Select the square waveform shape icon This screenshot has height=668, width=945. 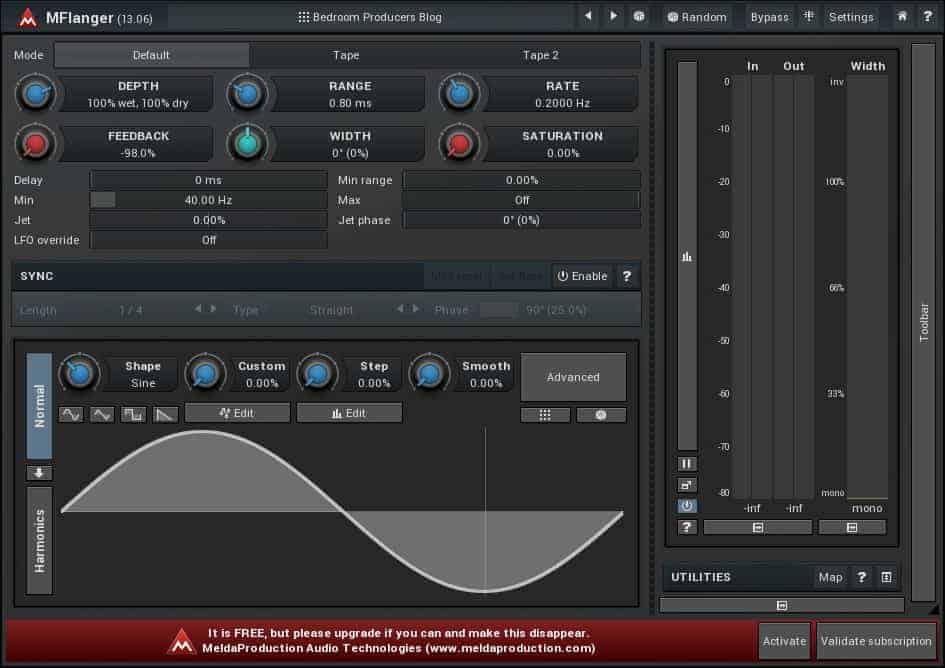pos(133,414)
